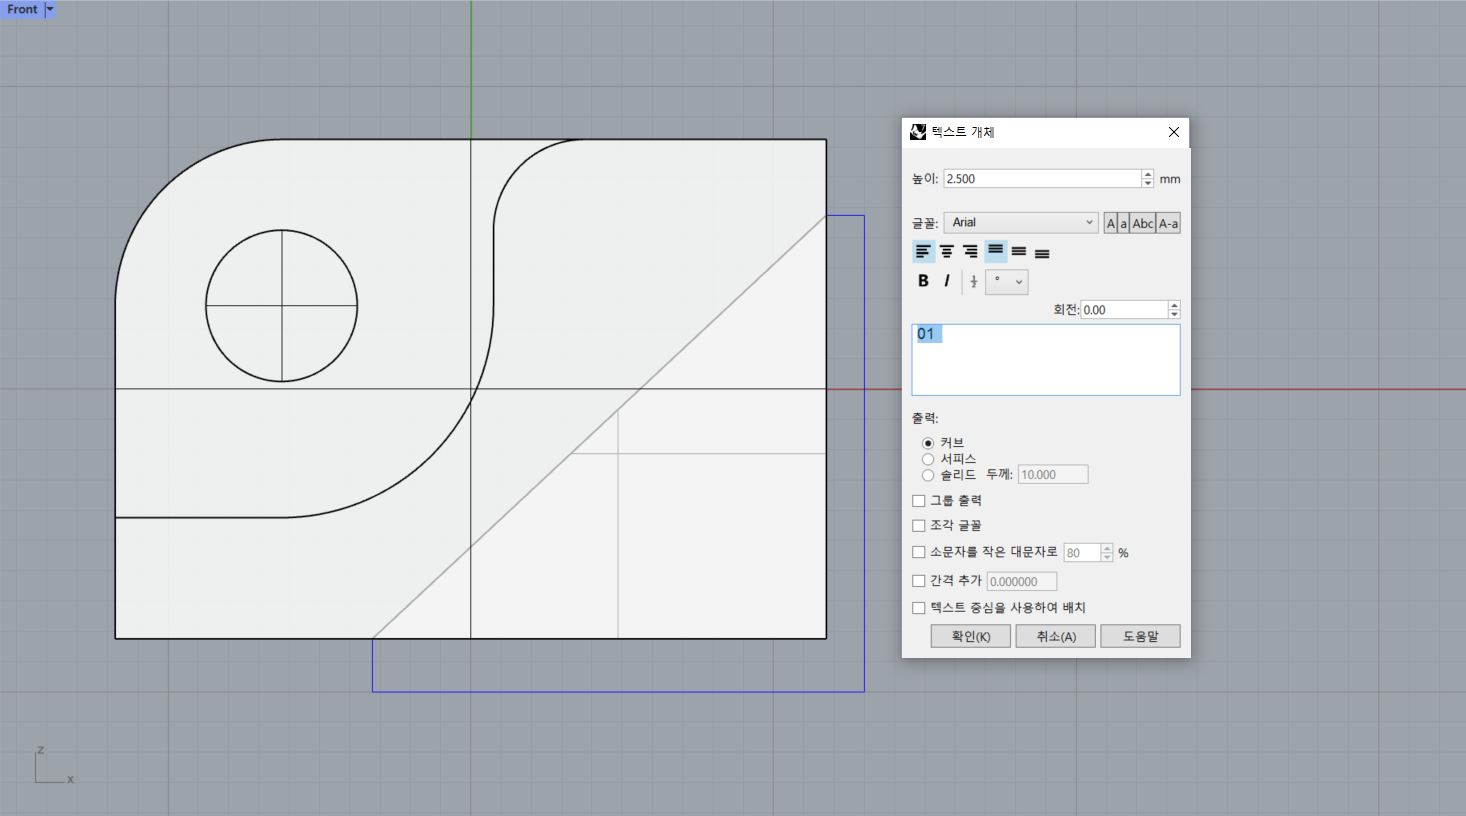The width and height of the screenshot is (1466, 816).
Task: Open the Arial font dropdown
Action: pos(1021,223)
